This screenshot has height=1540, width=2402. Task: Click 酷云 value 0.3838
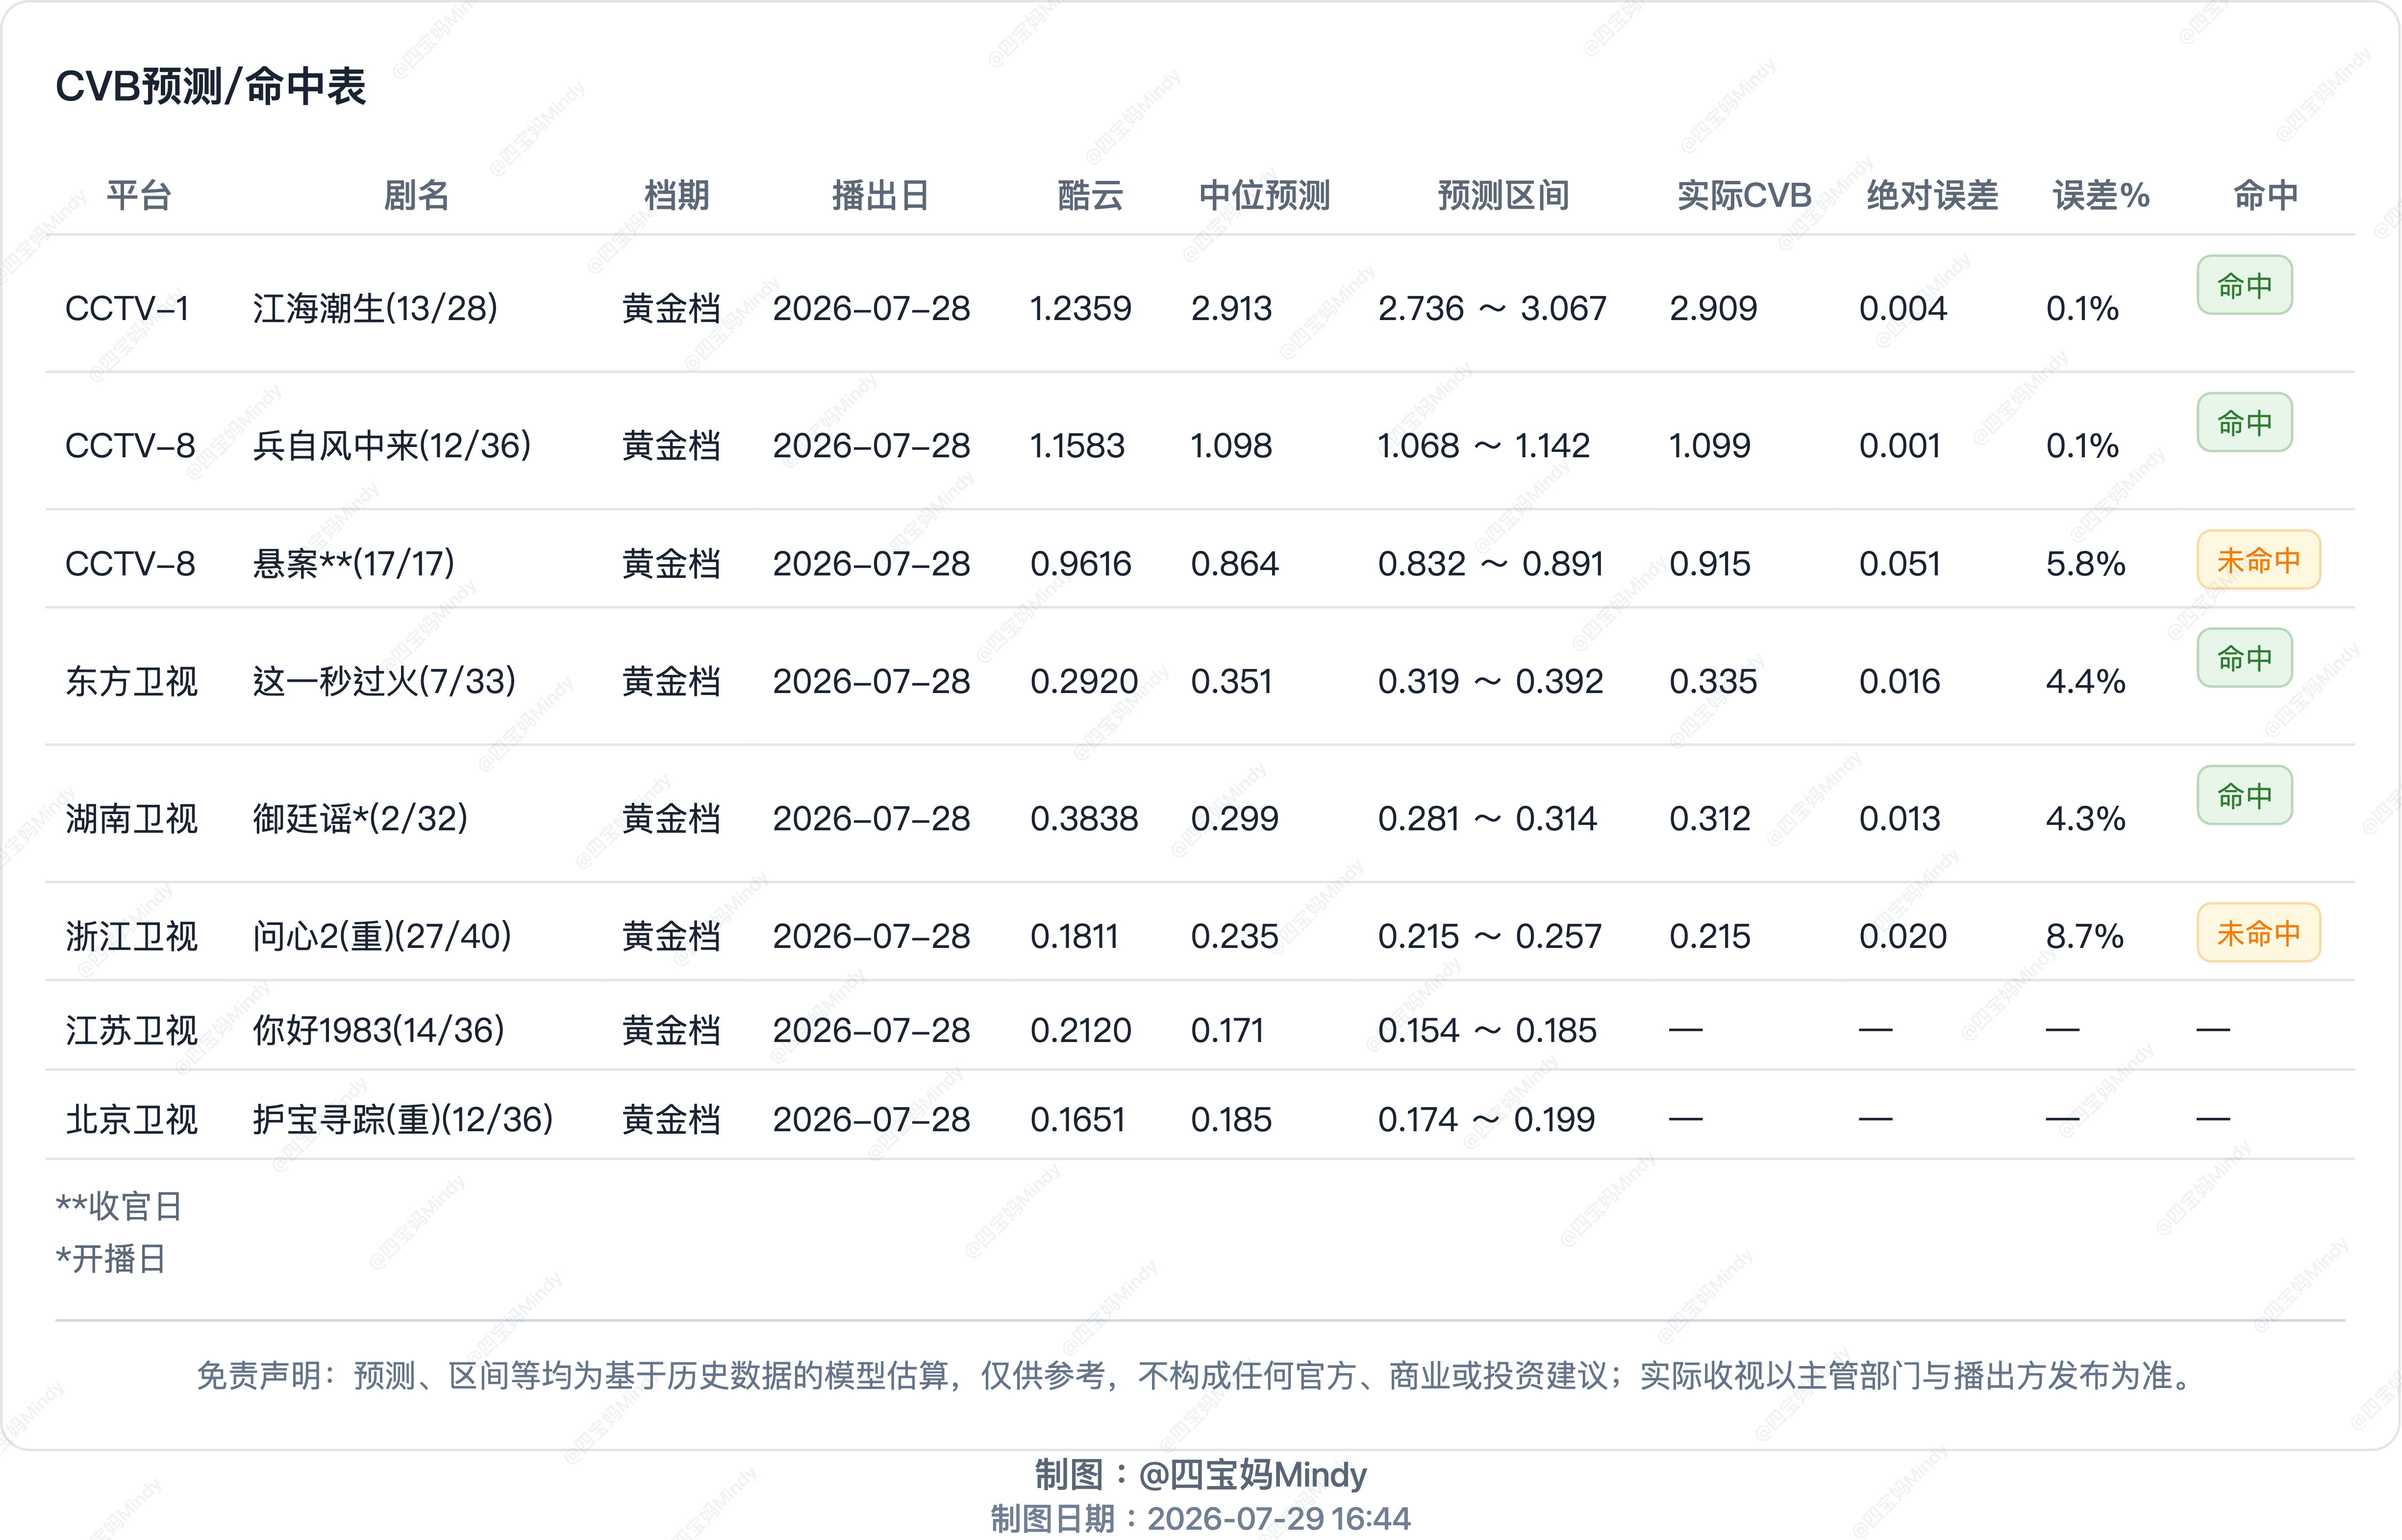point(1084,818)
